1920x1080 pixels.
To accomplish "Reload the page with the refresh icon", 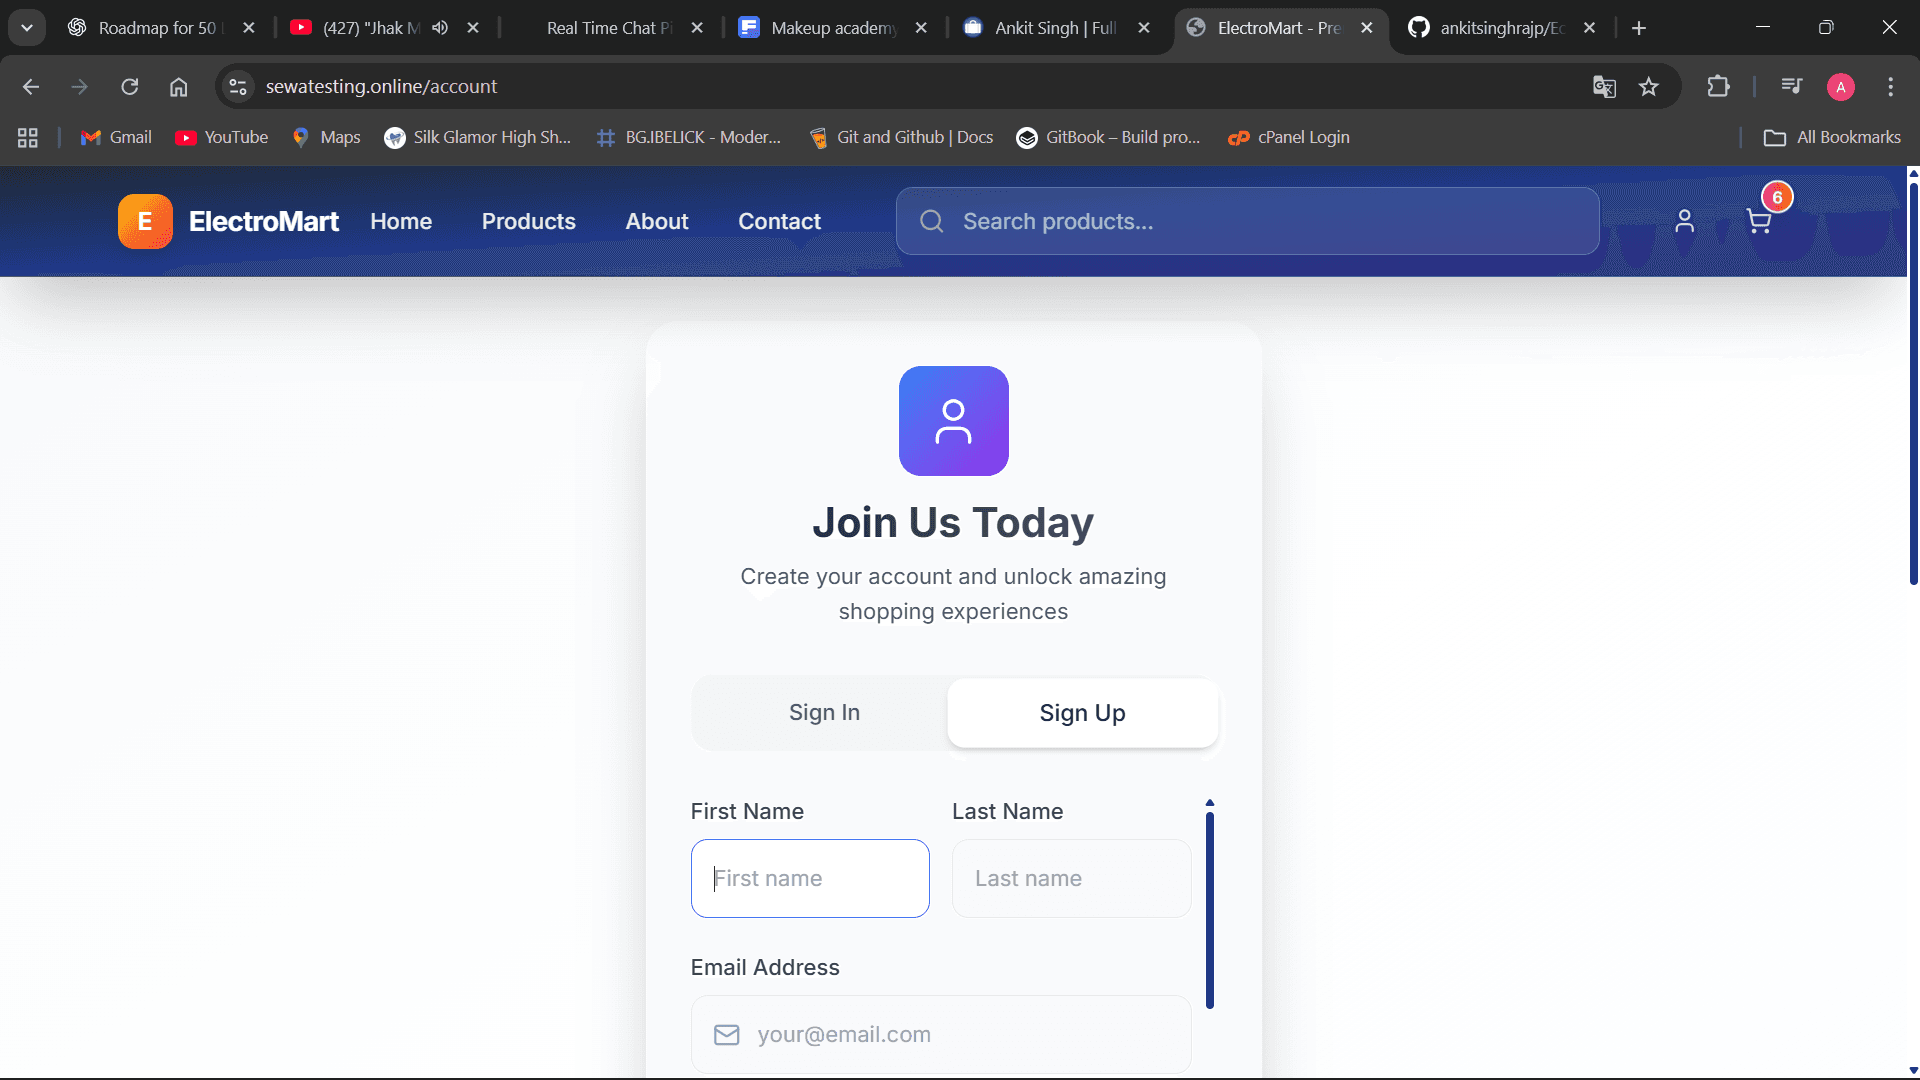I will point(130,87).
